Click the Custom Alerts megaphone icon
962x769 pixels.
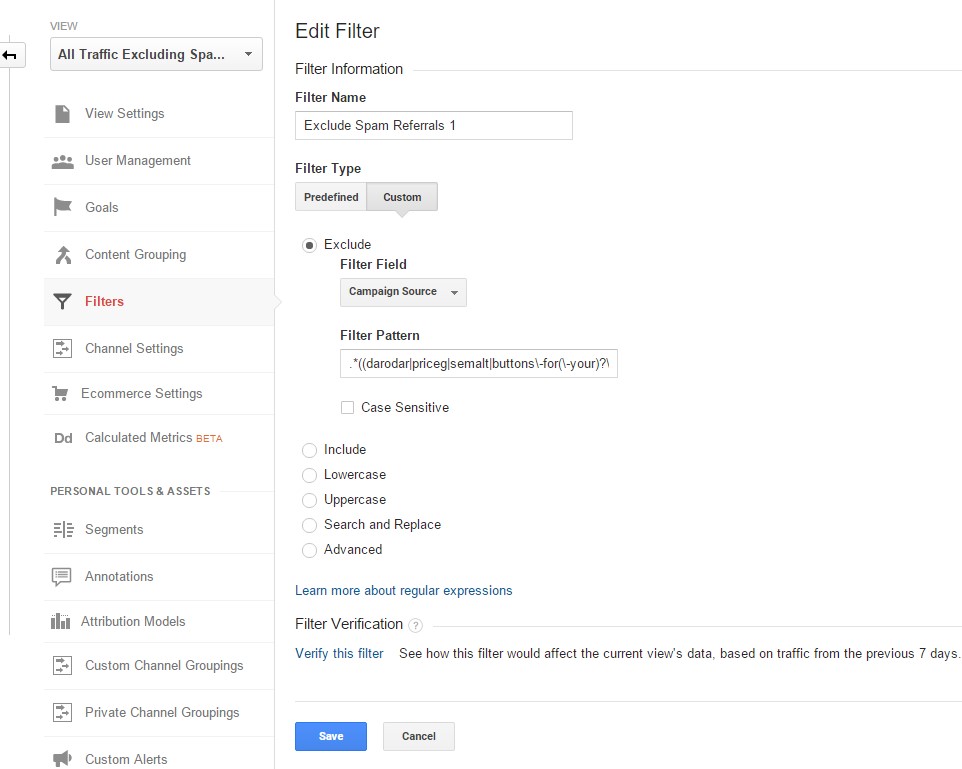coord(62,759)
